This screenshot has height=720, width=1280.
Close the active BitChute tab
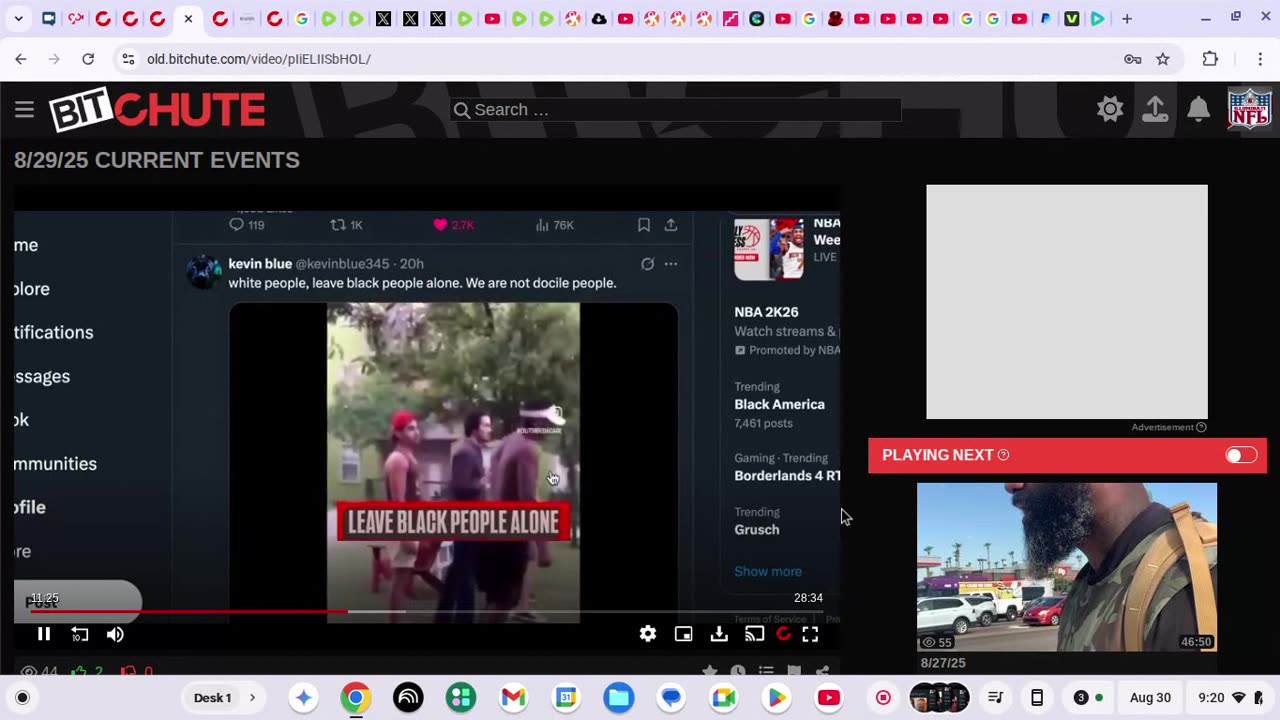(x=188, y=19)
